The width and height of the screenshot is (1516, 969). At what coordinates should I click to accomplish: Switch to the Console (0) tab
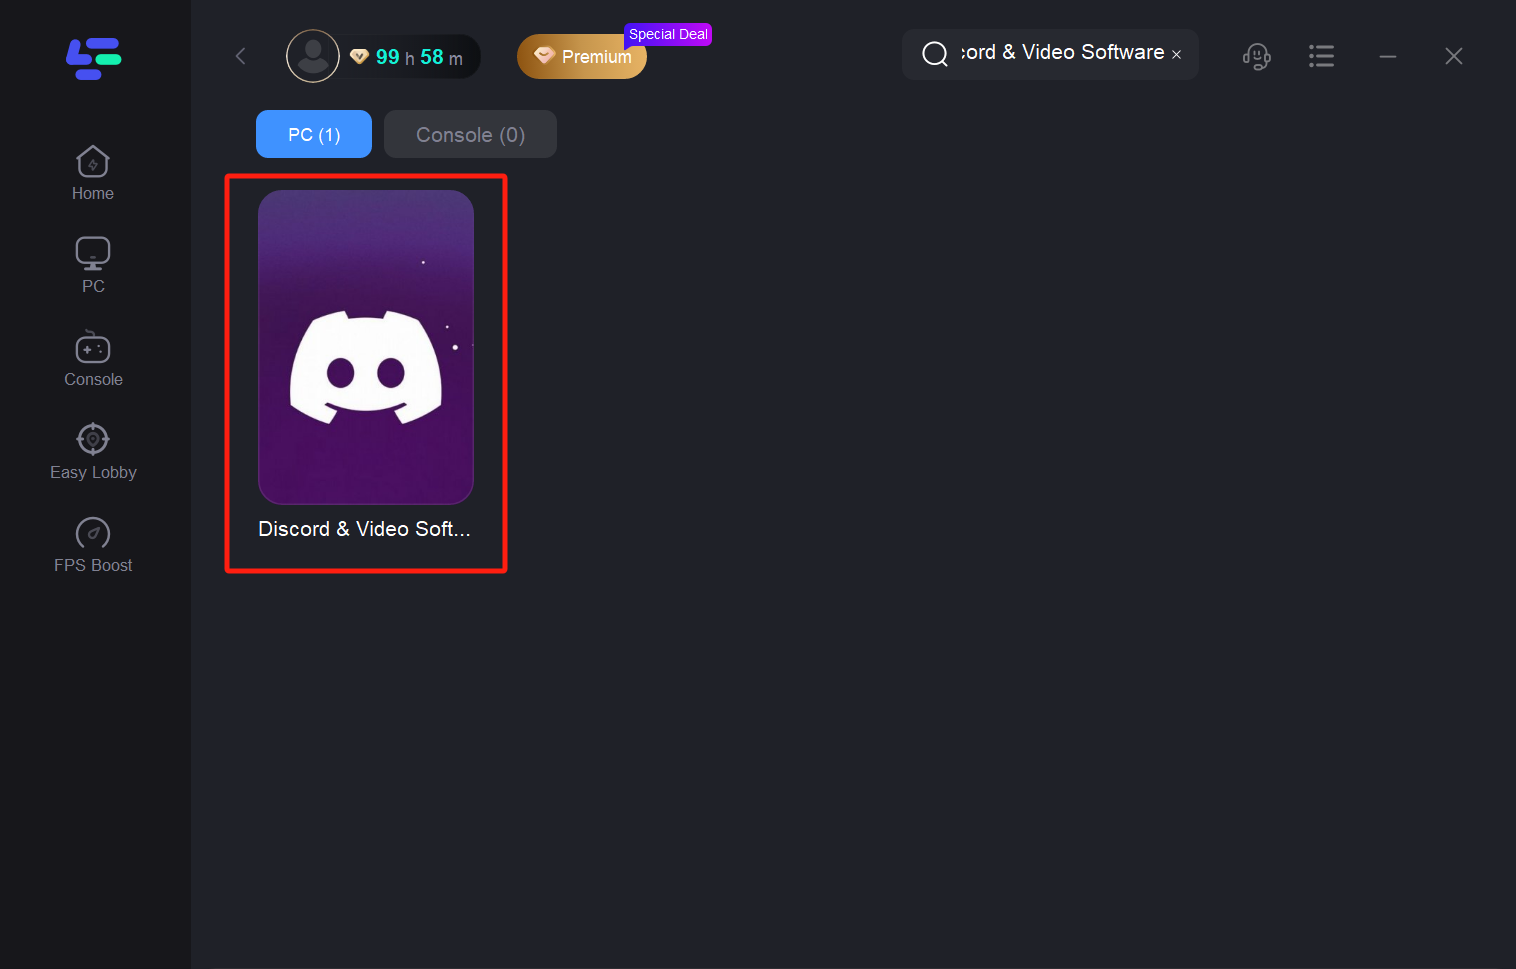click(470, 134)
